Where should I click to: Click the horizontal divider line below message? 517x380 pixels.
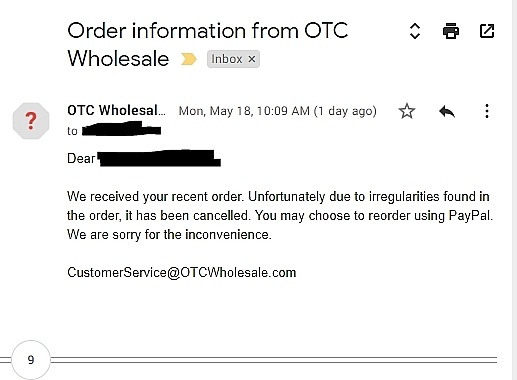pyautogui.click(x=273, y=360)
